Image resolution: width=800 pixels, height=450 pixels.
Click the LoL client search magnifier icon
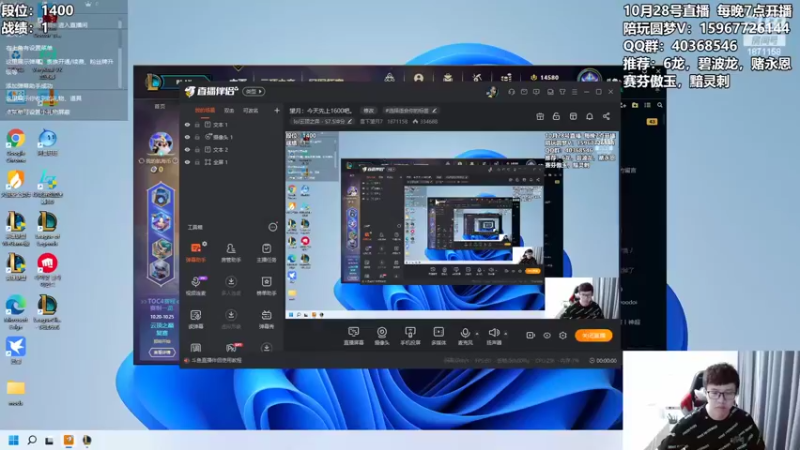(660, 105)
